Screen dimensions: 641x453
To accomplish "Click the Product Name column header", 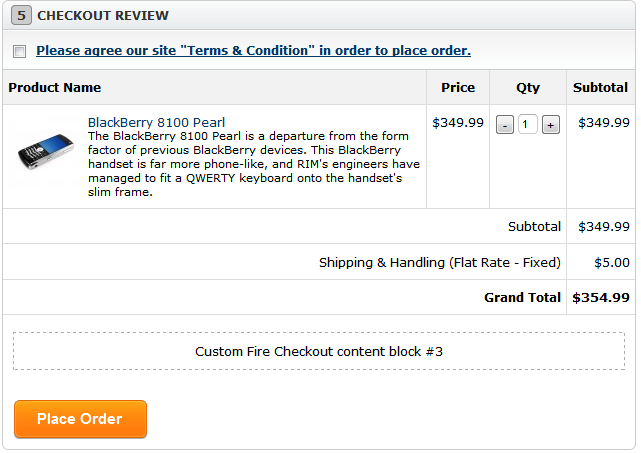I will click(x=55, y=88).
